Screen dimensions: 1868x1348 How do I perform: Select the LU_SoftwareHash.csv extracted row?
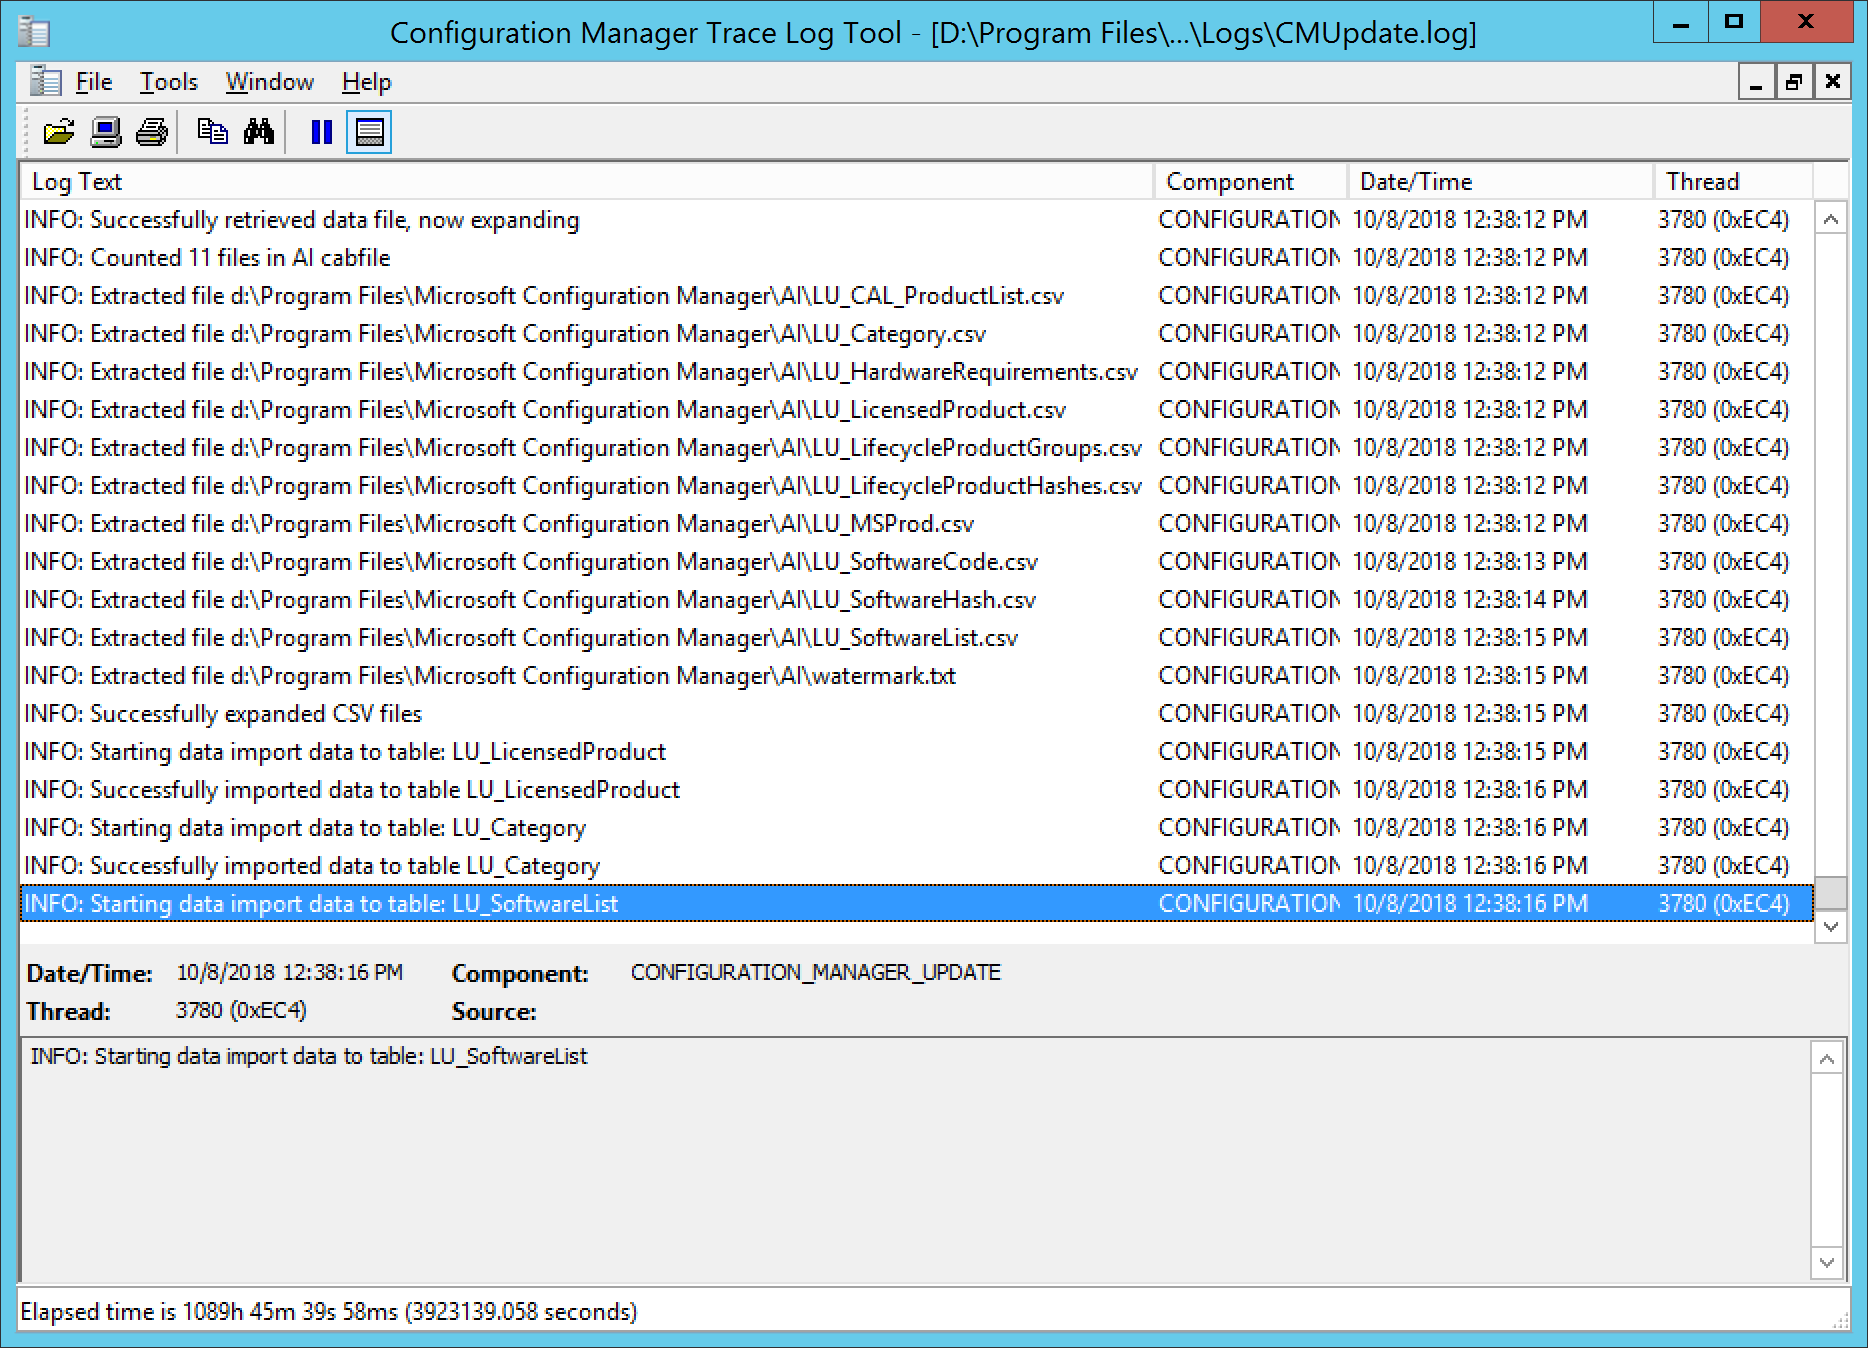tap(917, 599)
